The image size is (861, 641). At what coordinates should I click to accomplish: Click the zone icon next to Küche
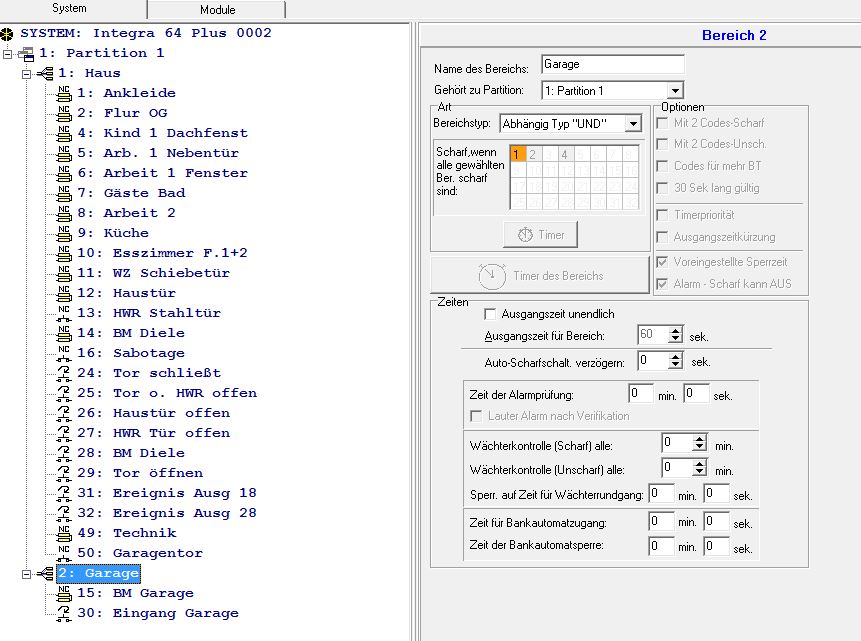tap(64, 233)
